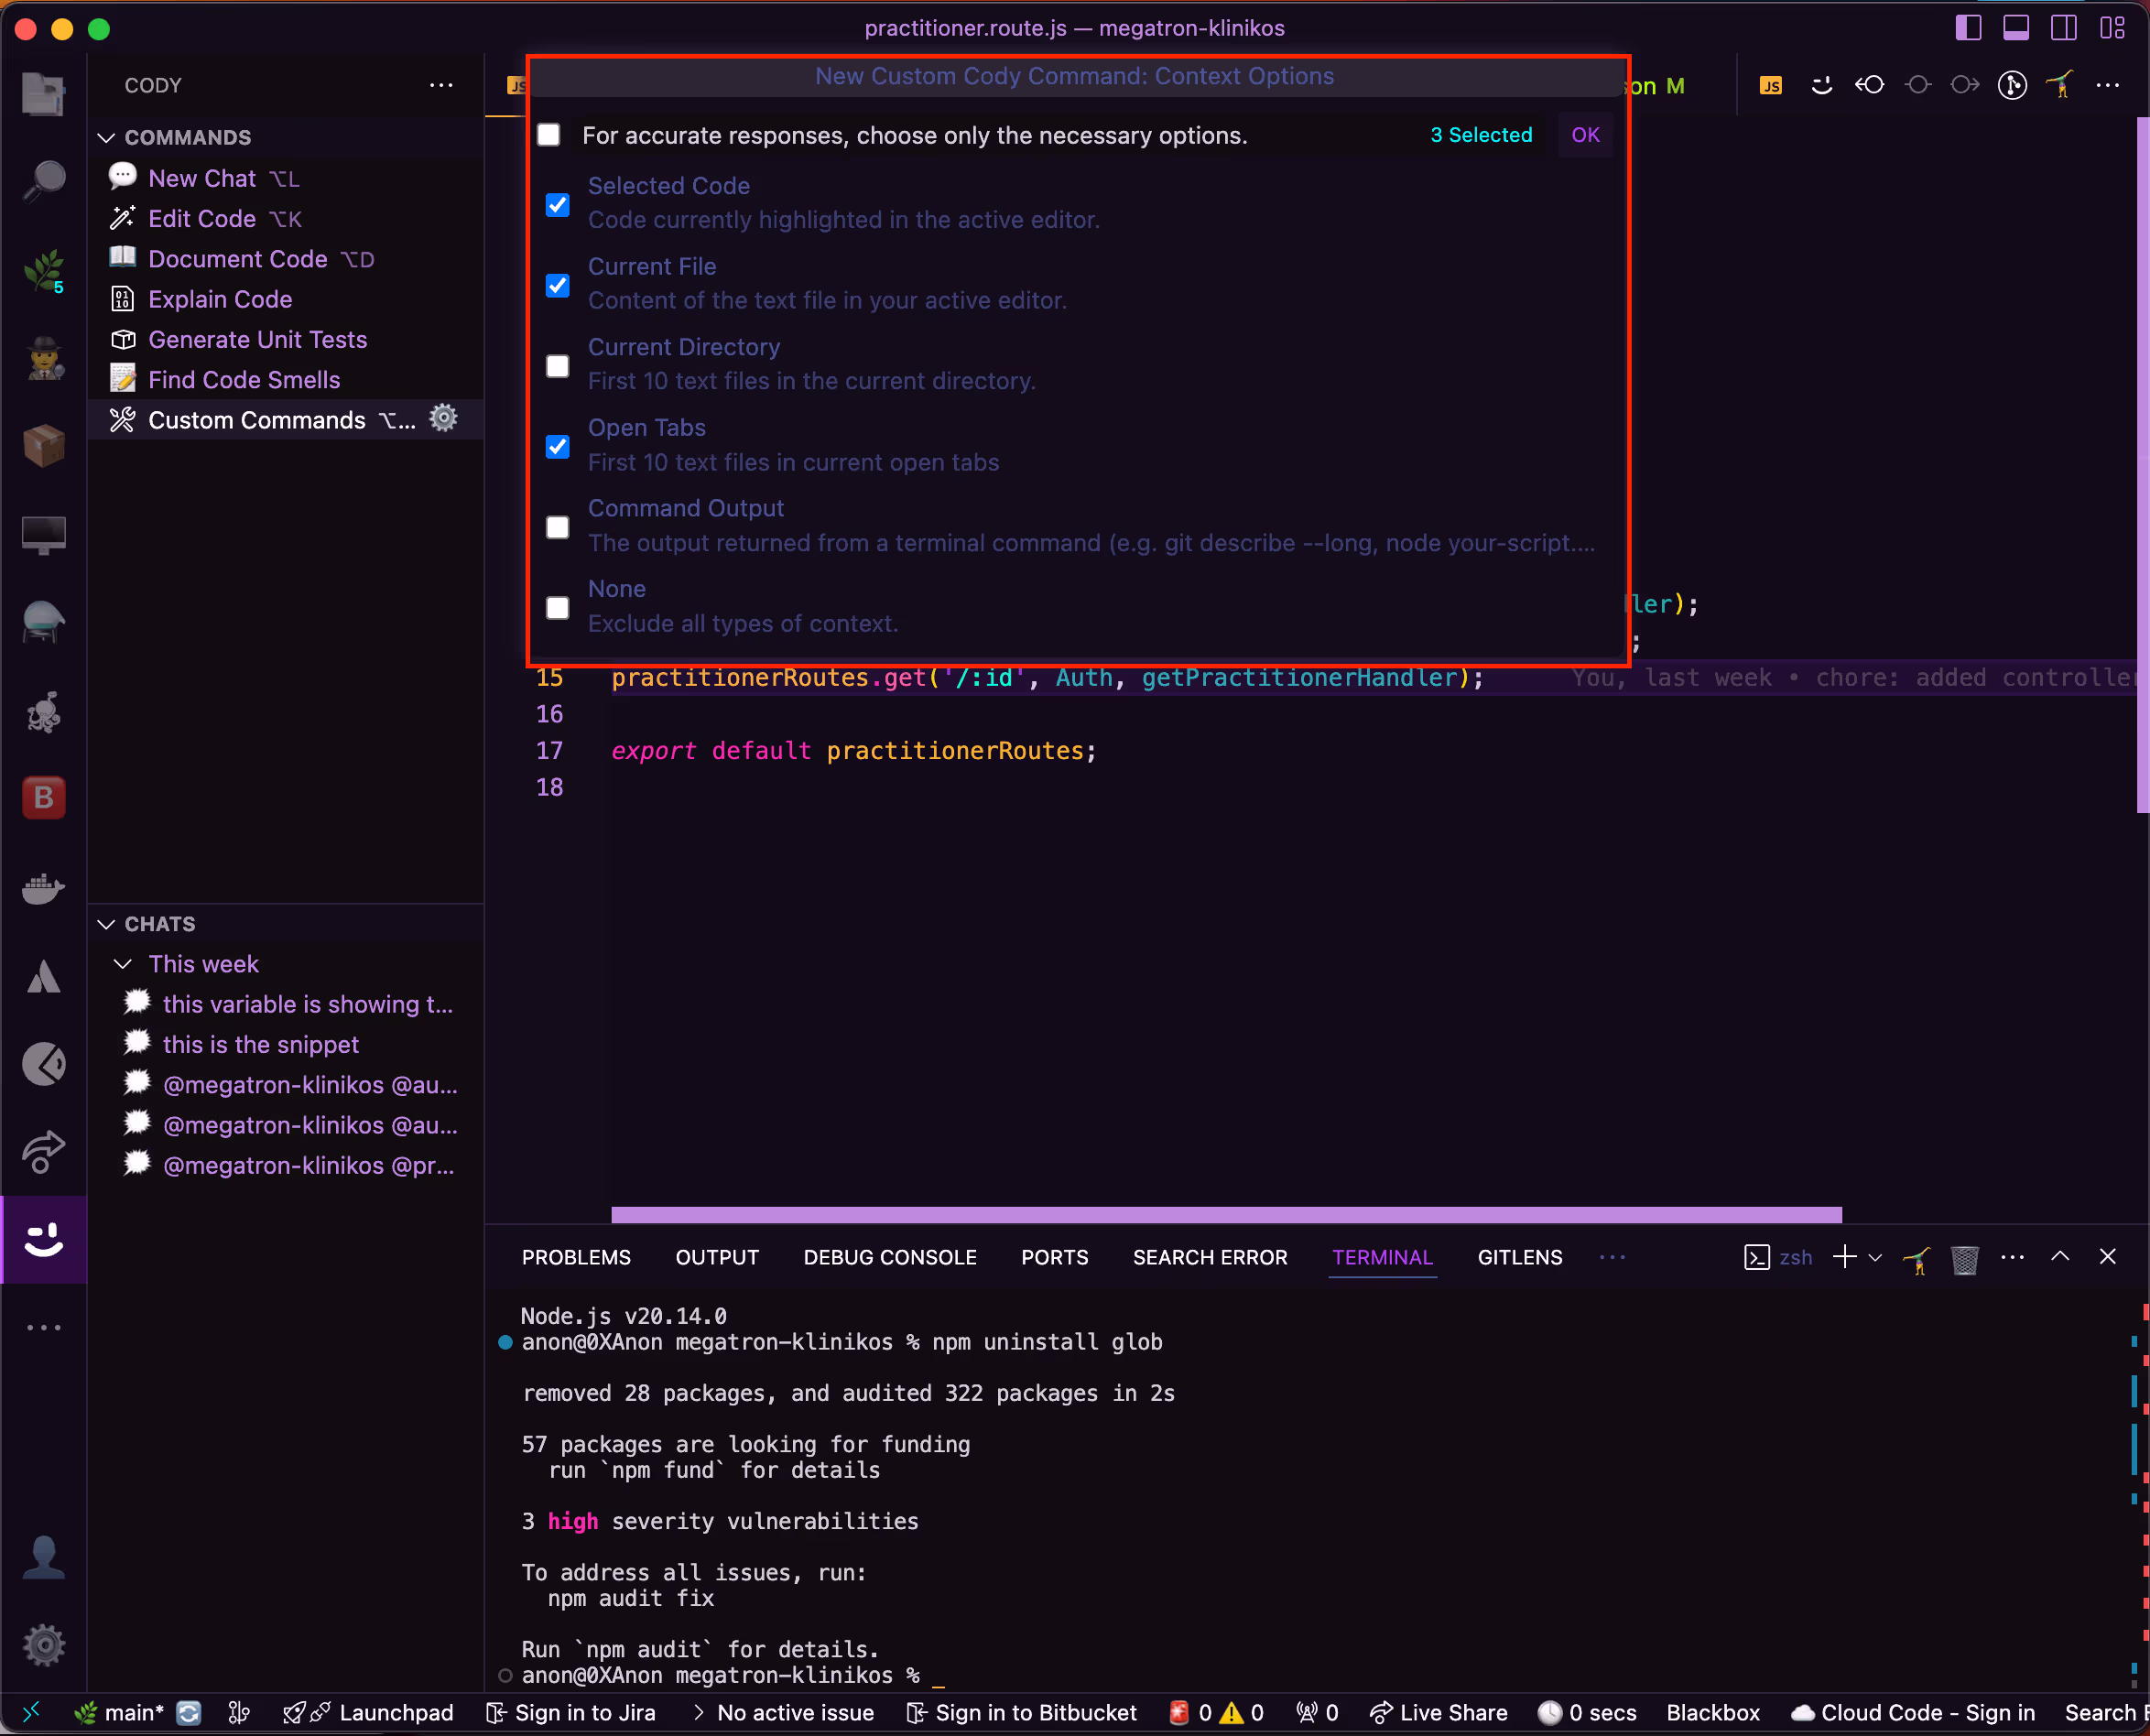This screenshot has width=2150, height=1736.
Task: Kill terminal with the trash icon
Action: 1964,1258
